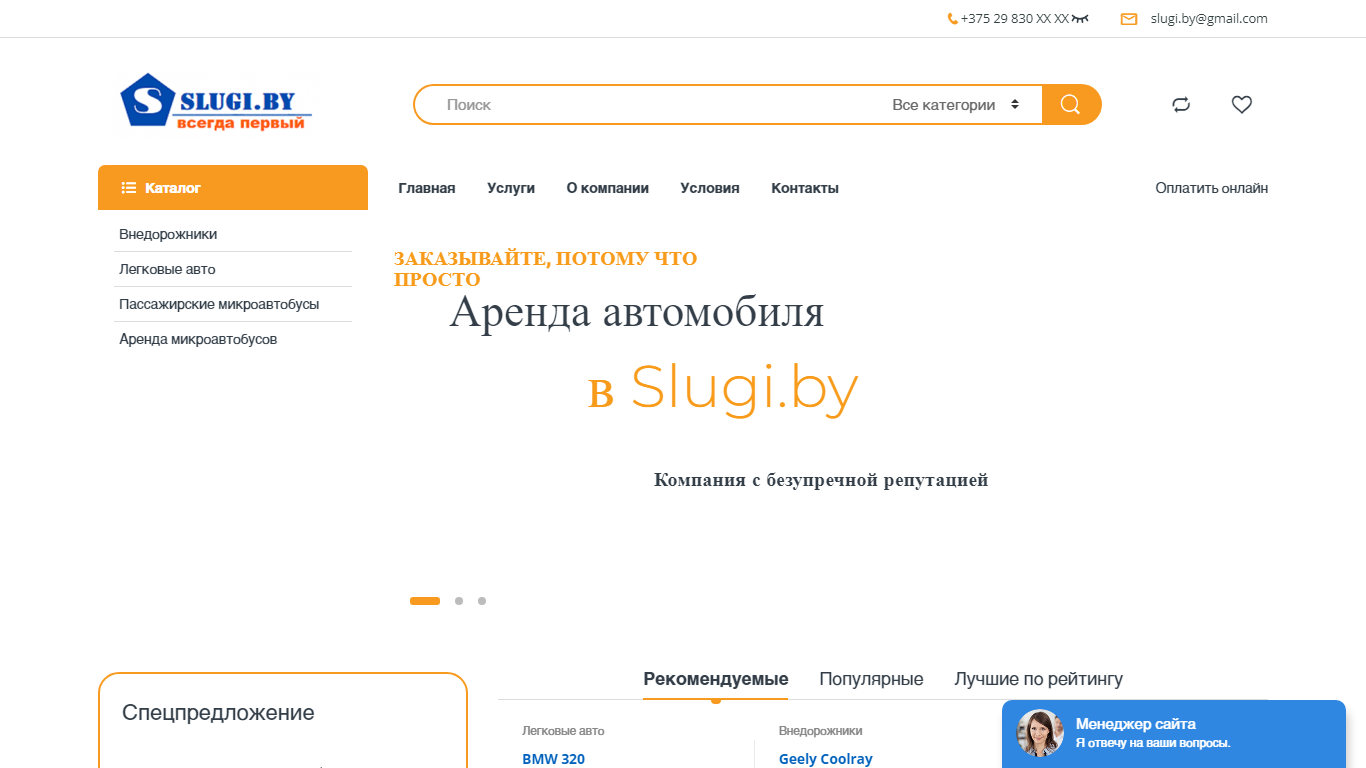Open the Контакты page
Image resolution: width=1366 pixels, height=768 pixels.
[x=805, y=188]
